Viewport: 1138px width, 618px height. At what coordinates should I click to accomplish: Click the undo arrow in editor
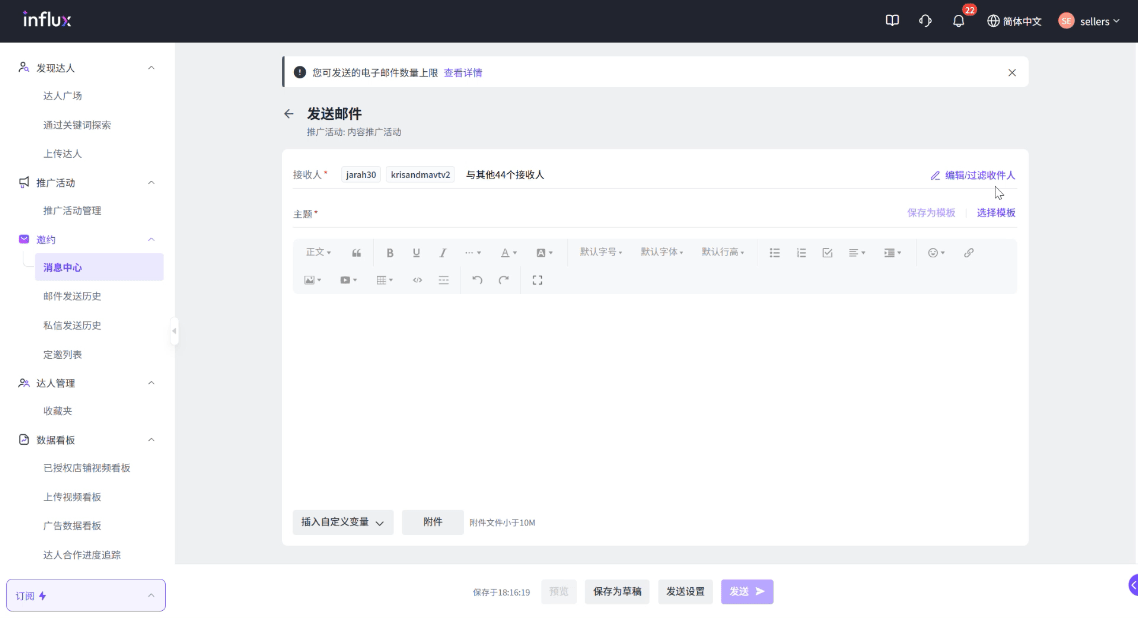pos(477,280)
